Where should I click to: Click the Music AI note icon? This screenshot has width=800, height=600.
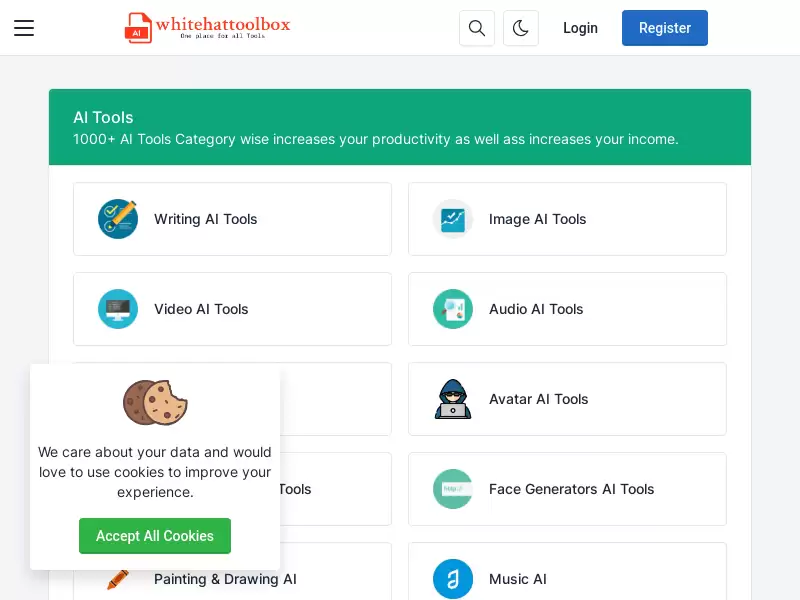click(x=453, y=579)
